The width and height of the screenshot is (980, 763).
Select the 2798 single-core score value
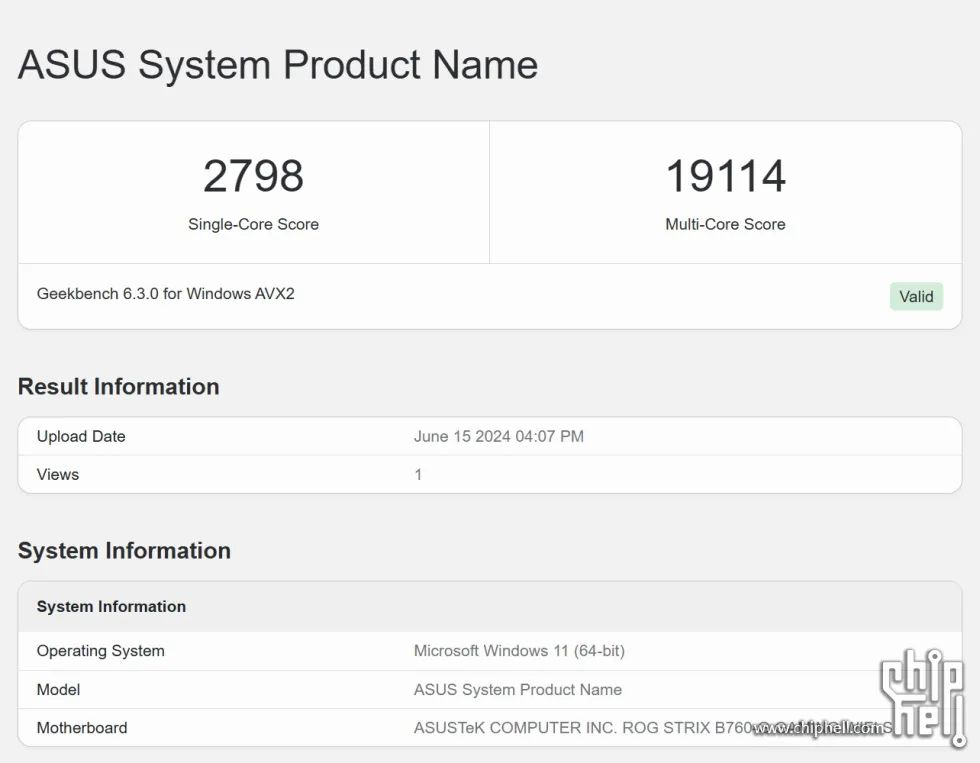[254, 176]
